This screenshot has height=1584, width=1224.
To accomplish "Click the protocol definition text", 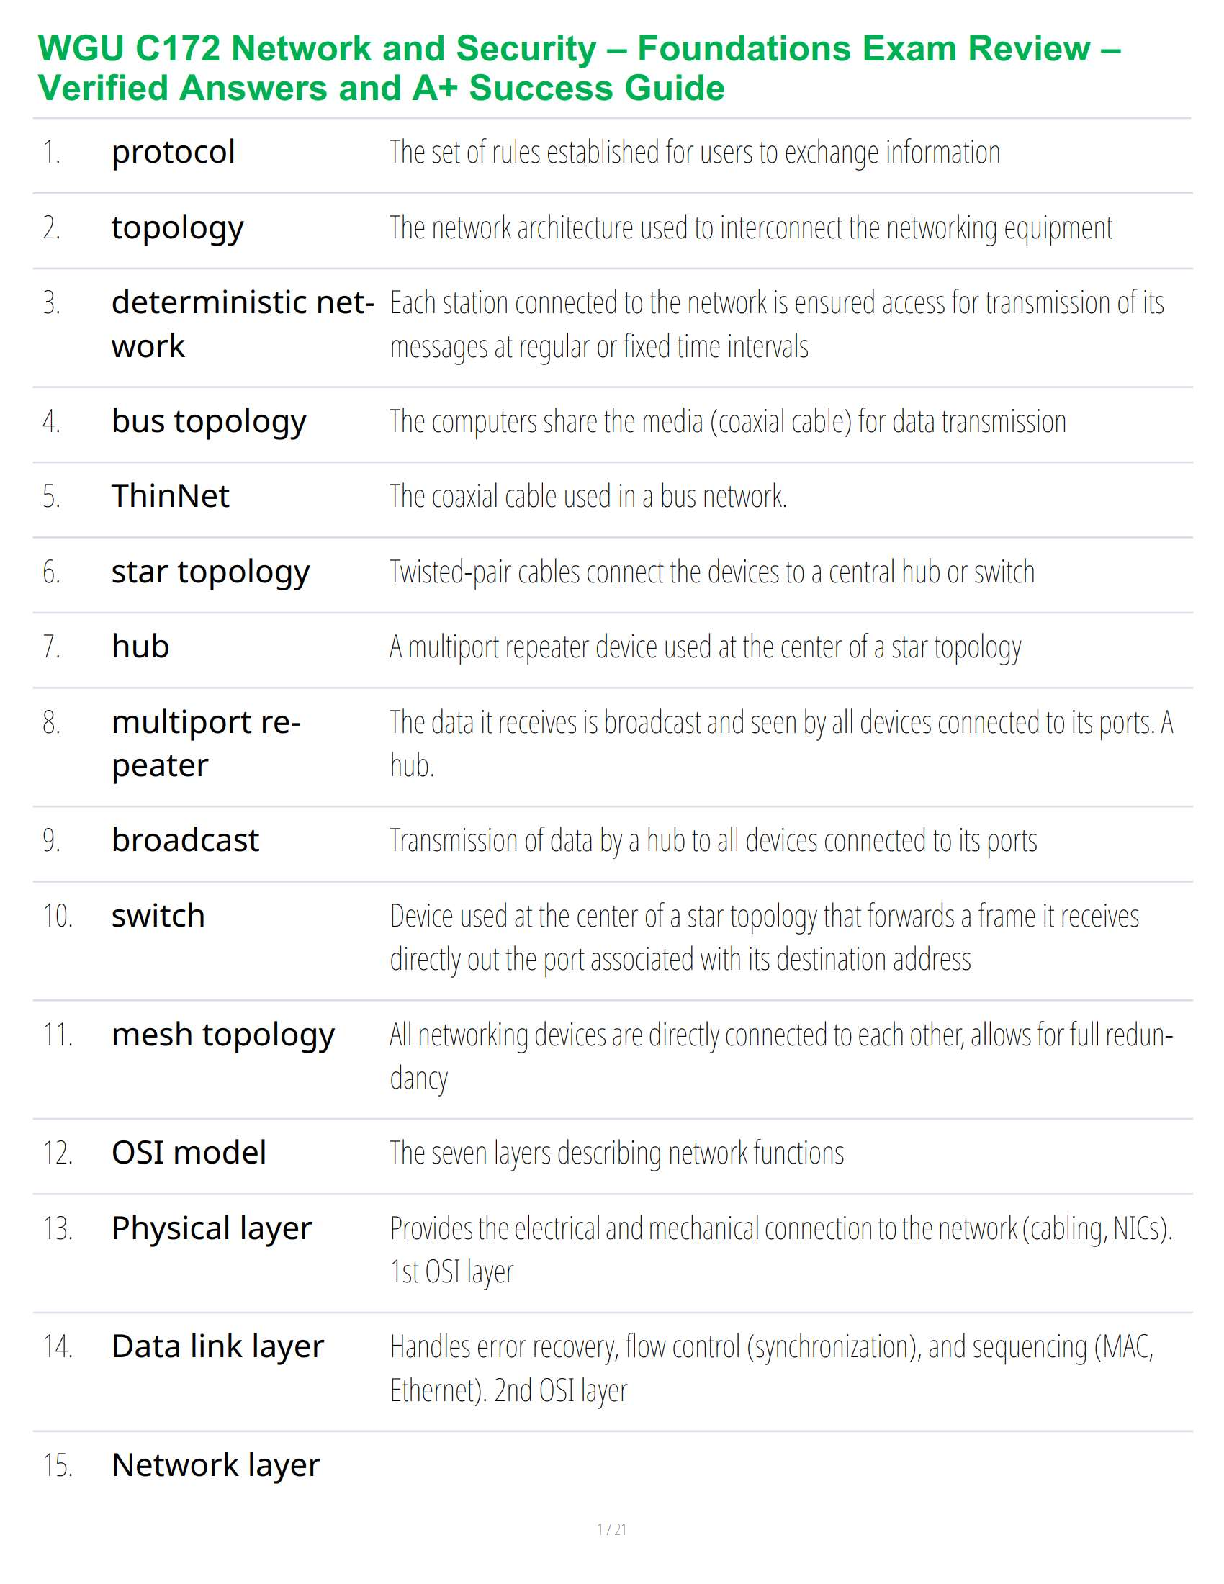I will (694, 153).
